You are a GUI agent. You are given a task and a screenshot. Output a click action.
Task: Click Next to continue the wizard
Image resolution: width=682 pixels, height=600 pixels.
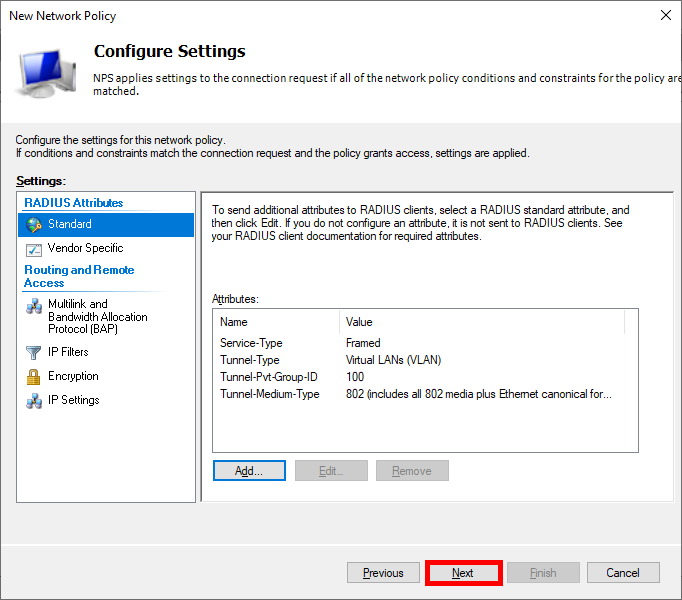coord(463,573)
